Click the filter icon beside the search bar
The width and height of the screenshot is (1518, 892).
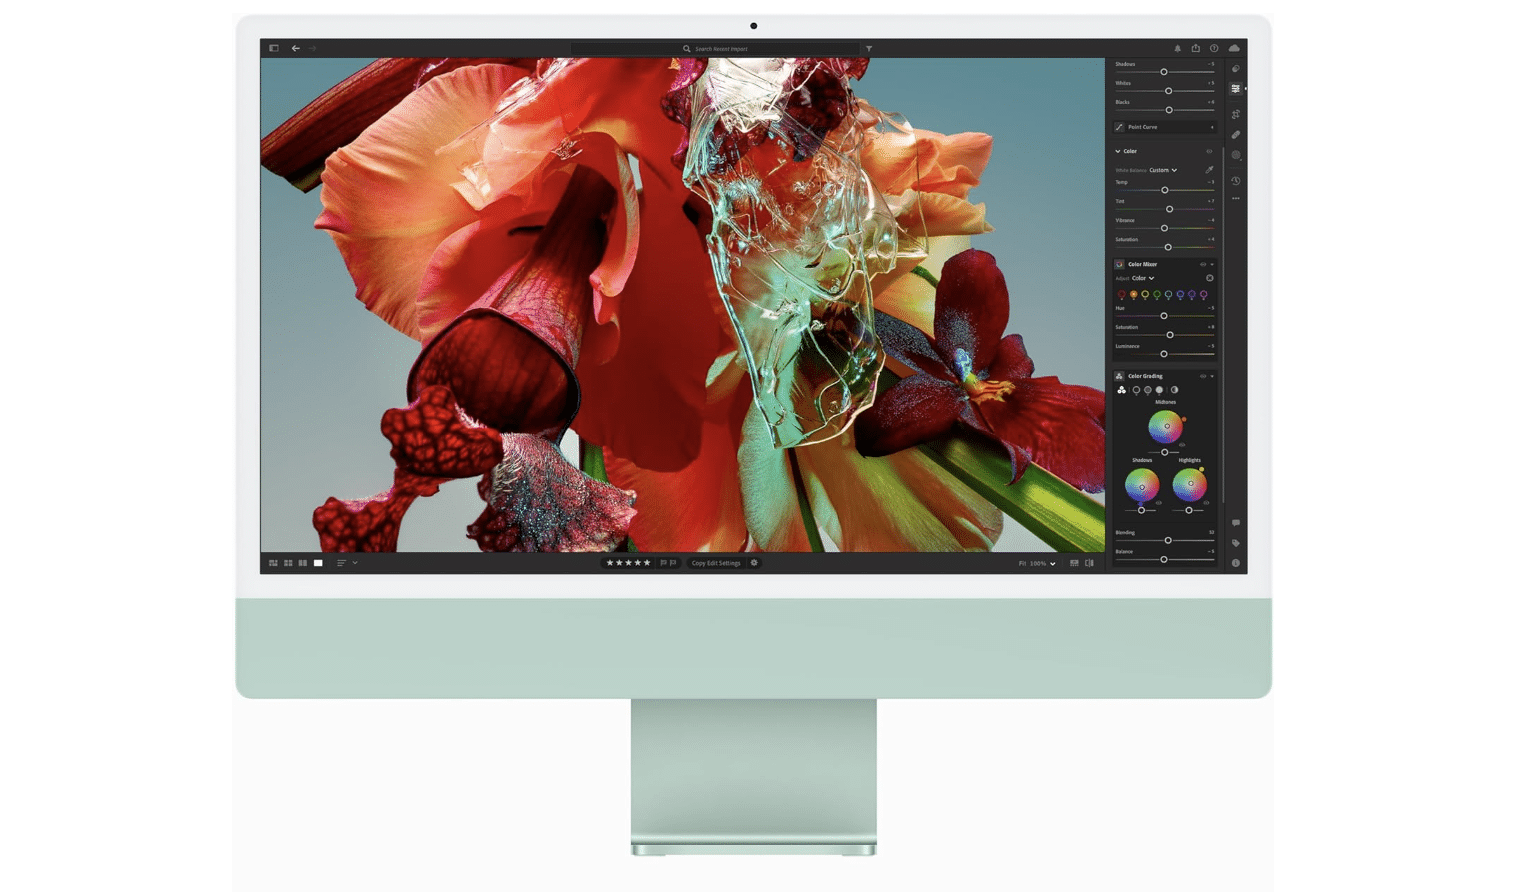coord(868,48)
